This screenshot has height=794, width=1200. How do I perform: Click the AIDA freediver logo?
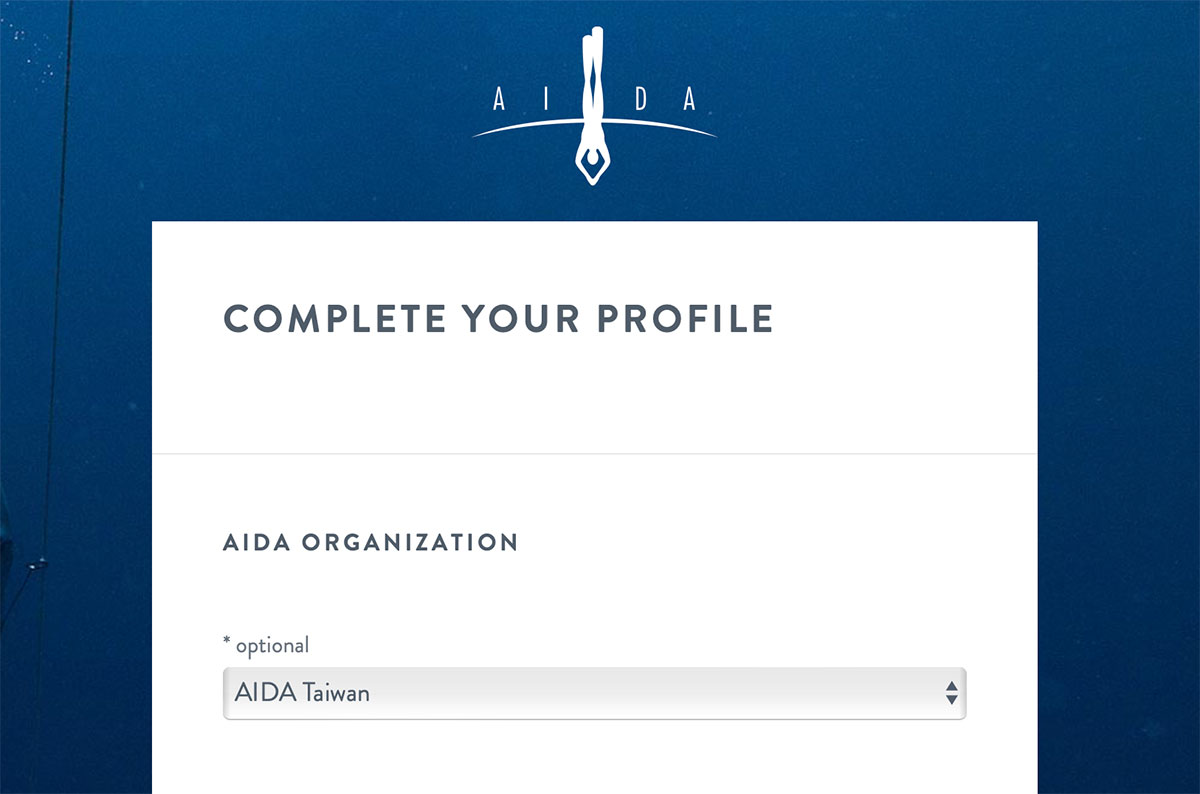pos(594,106)
